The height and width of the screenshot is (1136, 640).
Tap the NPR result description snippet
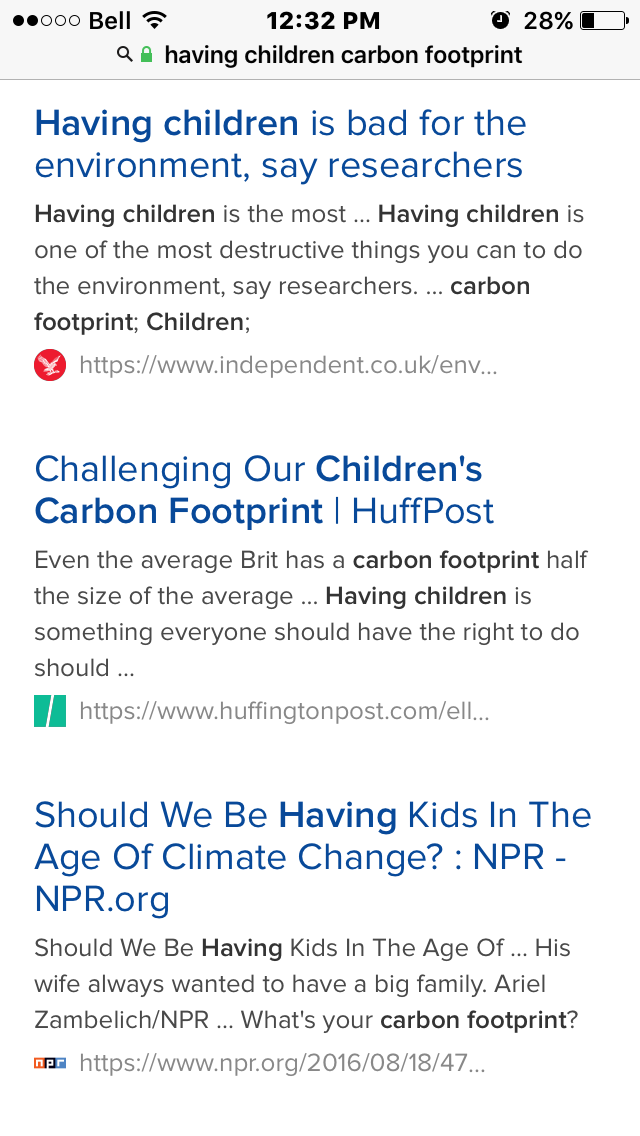click(x=306, y=984)
